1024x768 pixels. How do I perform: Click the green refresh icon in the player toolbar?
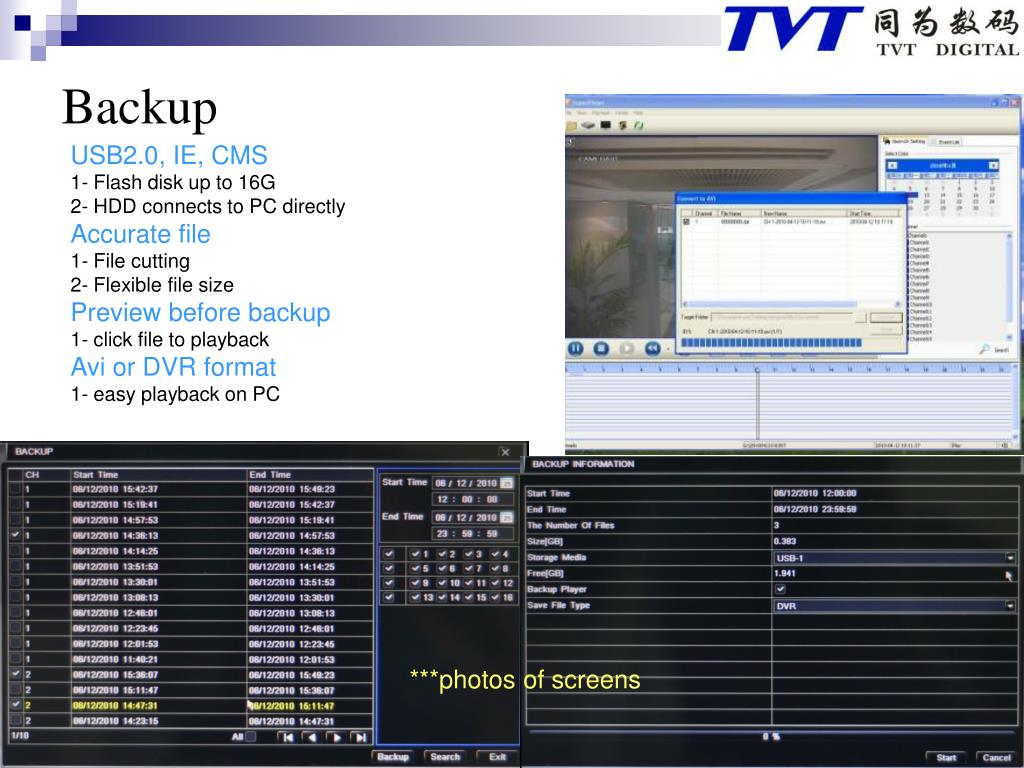click(639, 125)
